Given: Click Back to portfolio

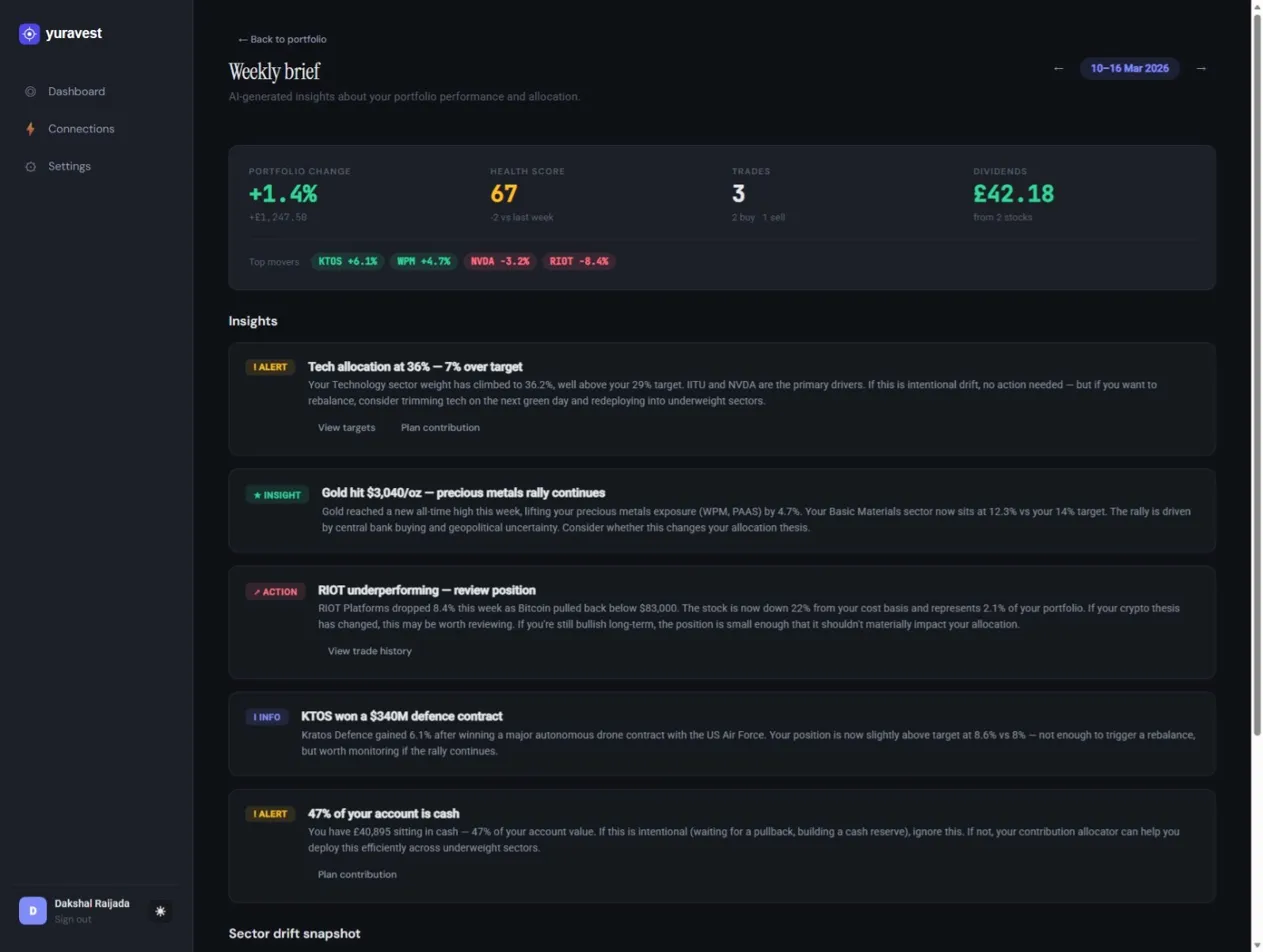Looking at the screenshot, I should [x=282, y=39].
